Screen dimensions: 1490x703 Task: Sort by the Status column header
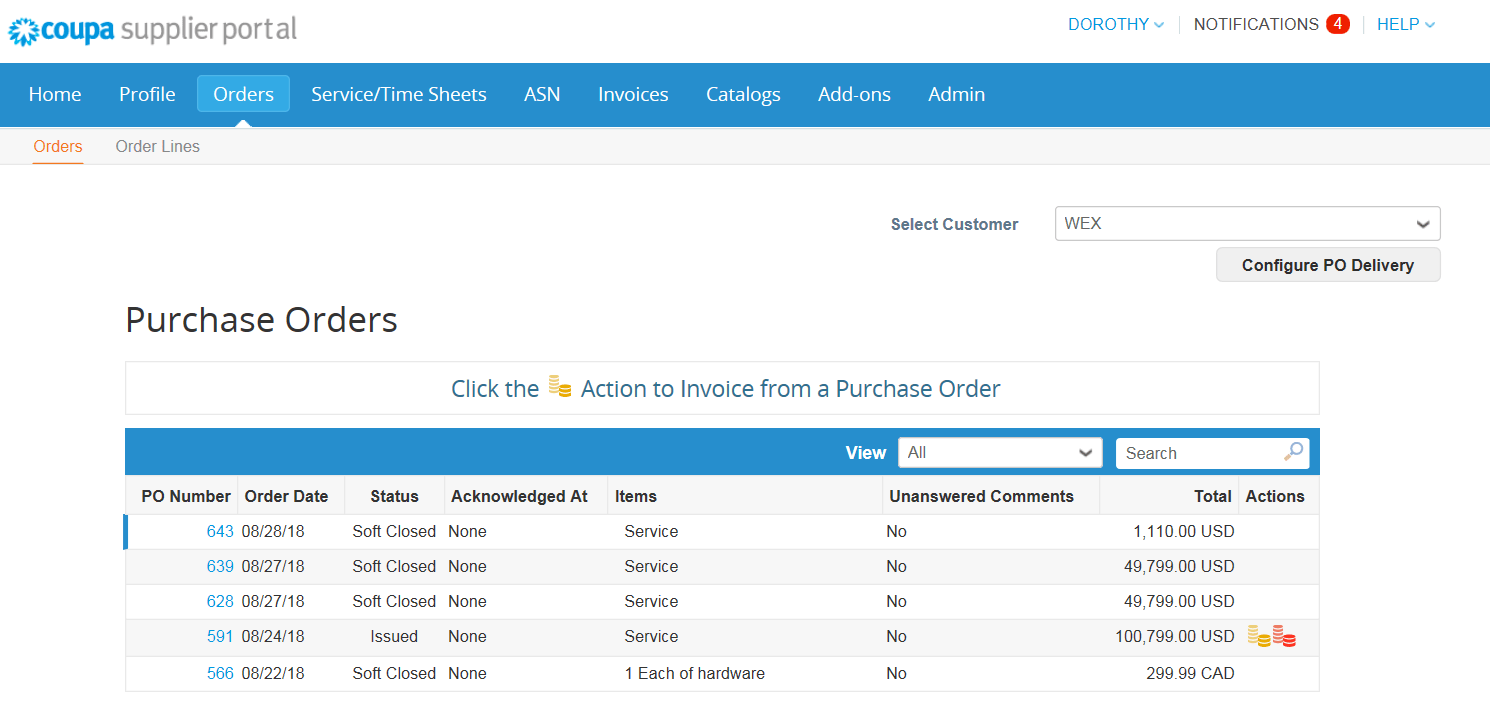[394, 496]
